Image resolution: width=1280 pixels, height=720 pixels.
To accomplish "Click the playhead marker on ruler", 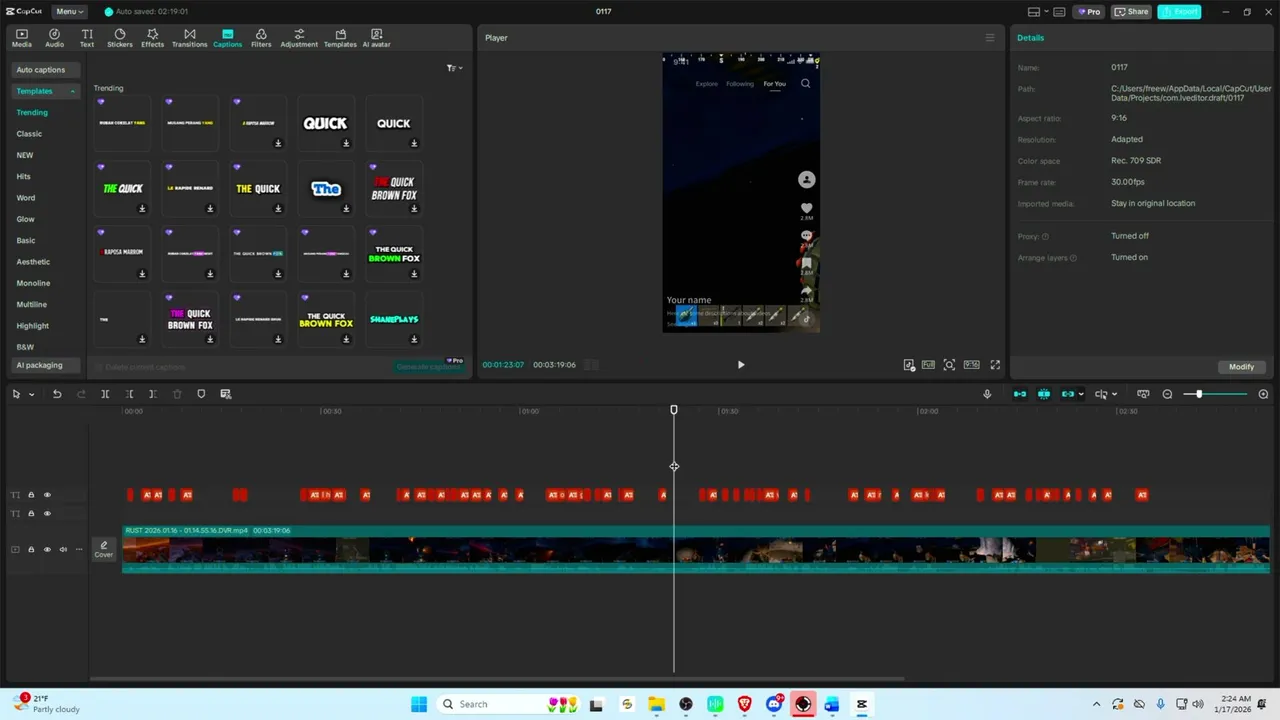I will (674, 410).
